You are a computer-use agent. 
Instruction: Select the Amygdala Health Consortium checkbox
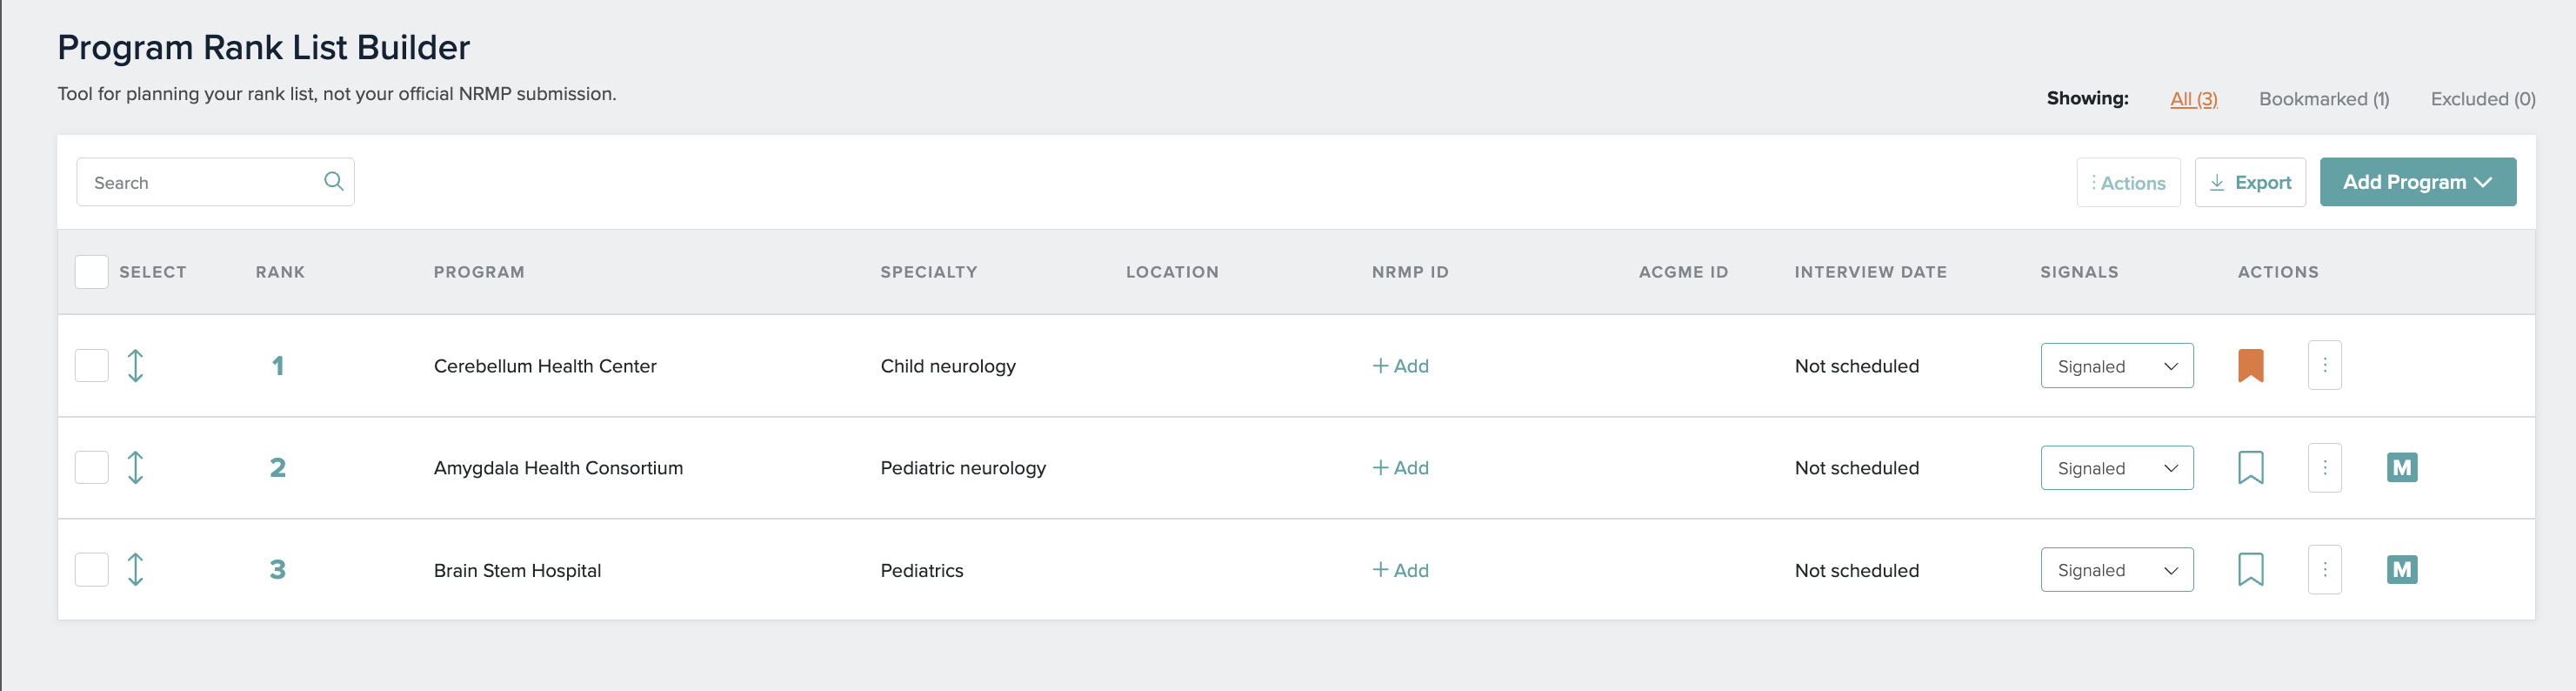coord(92,468)
